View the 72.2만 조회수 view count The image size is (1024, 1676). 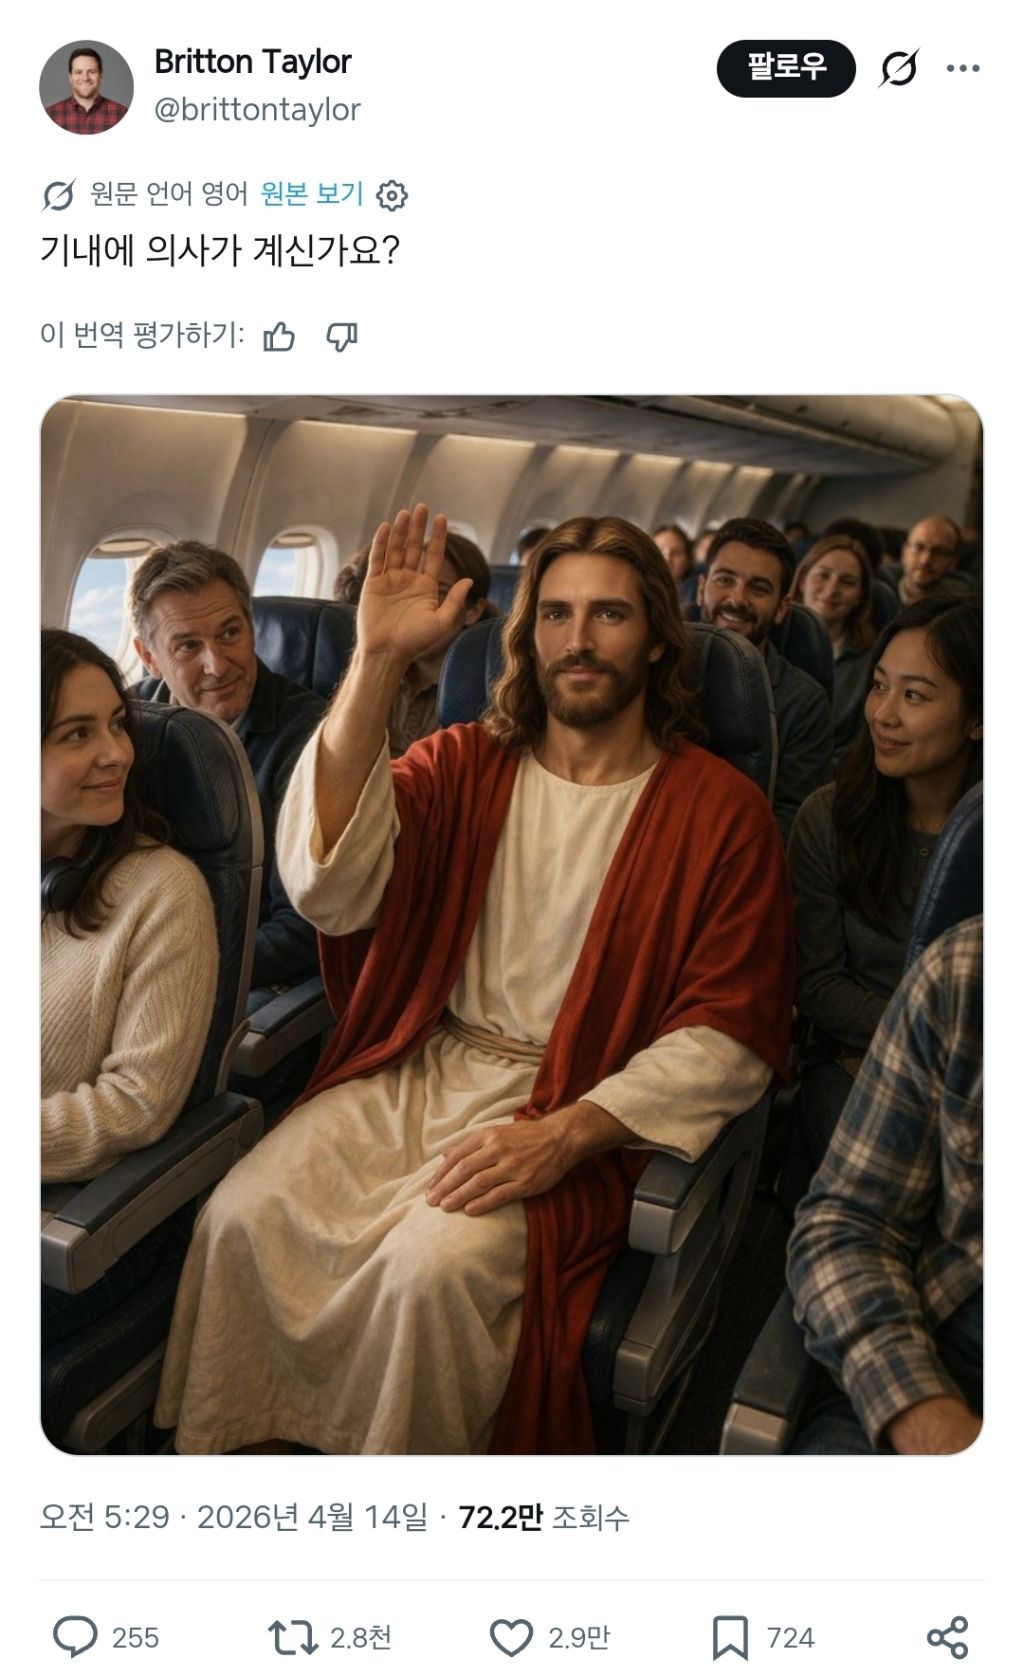[x=544, y=1518]
